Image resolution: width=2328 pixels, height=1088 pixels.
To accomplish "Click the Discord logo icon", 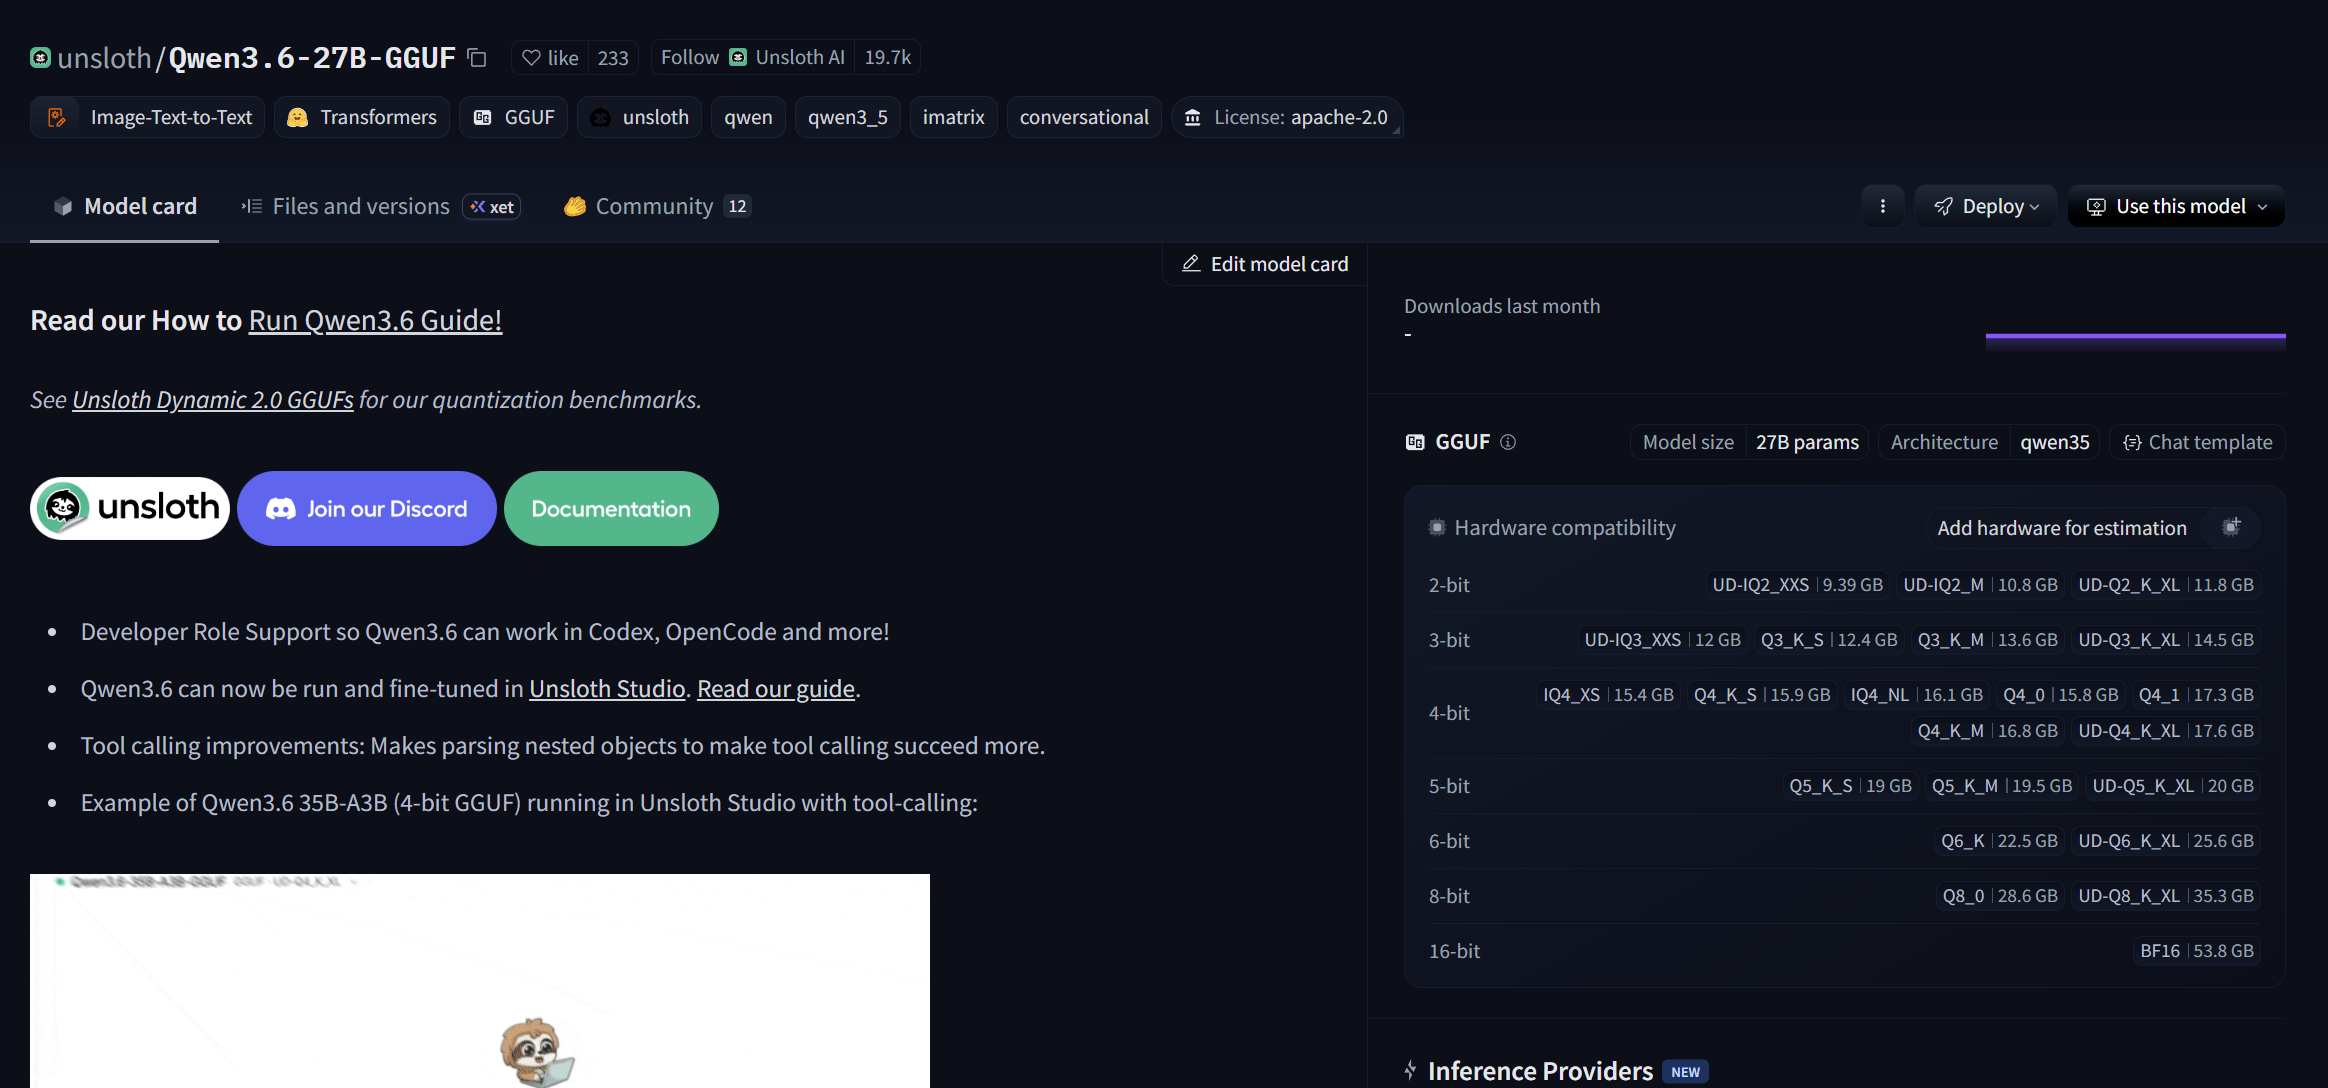I will pos(281,509).
